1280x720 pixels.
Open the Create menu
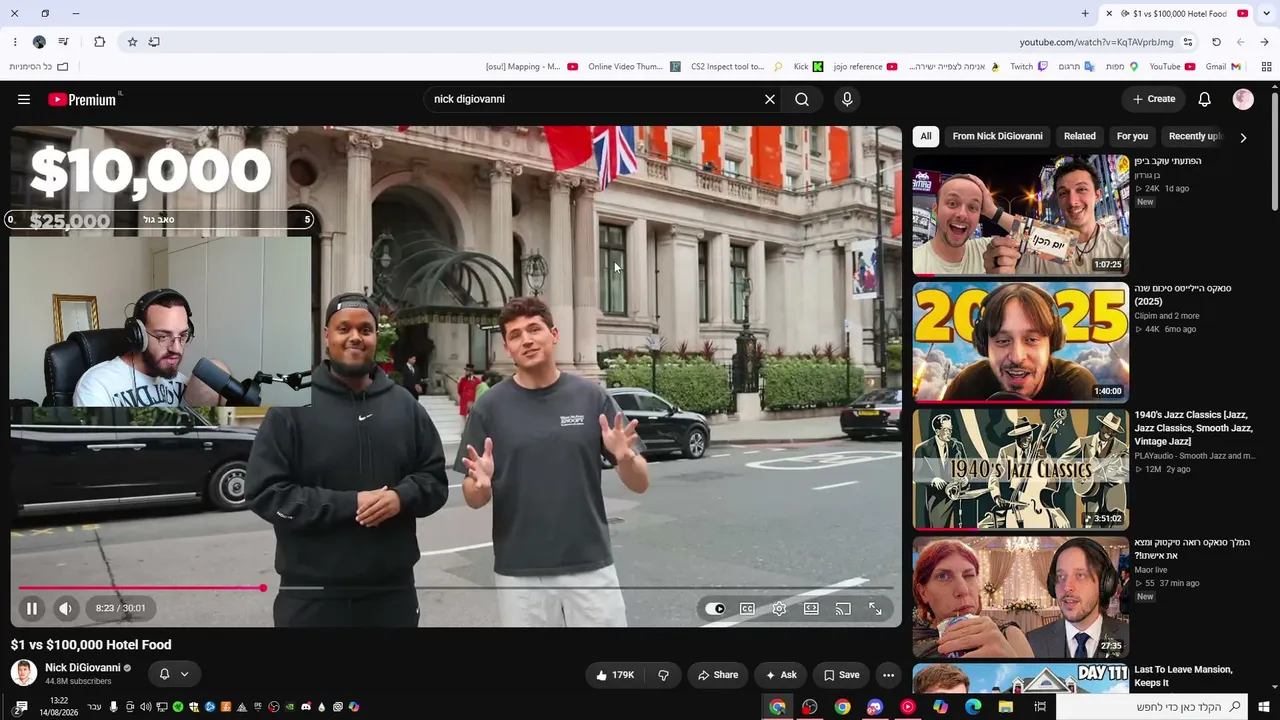click(1154, 99)
